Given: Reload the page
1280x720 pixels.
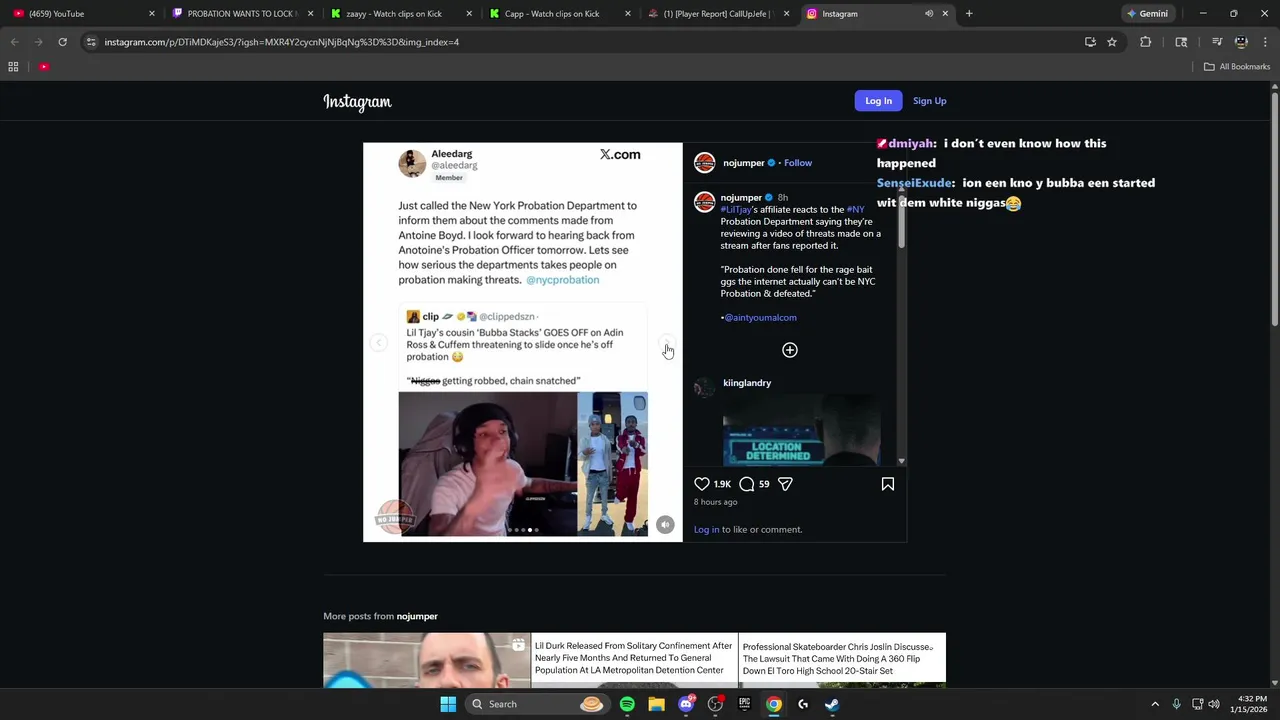Looking at the screenshot, I should pos(62,42).
